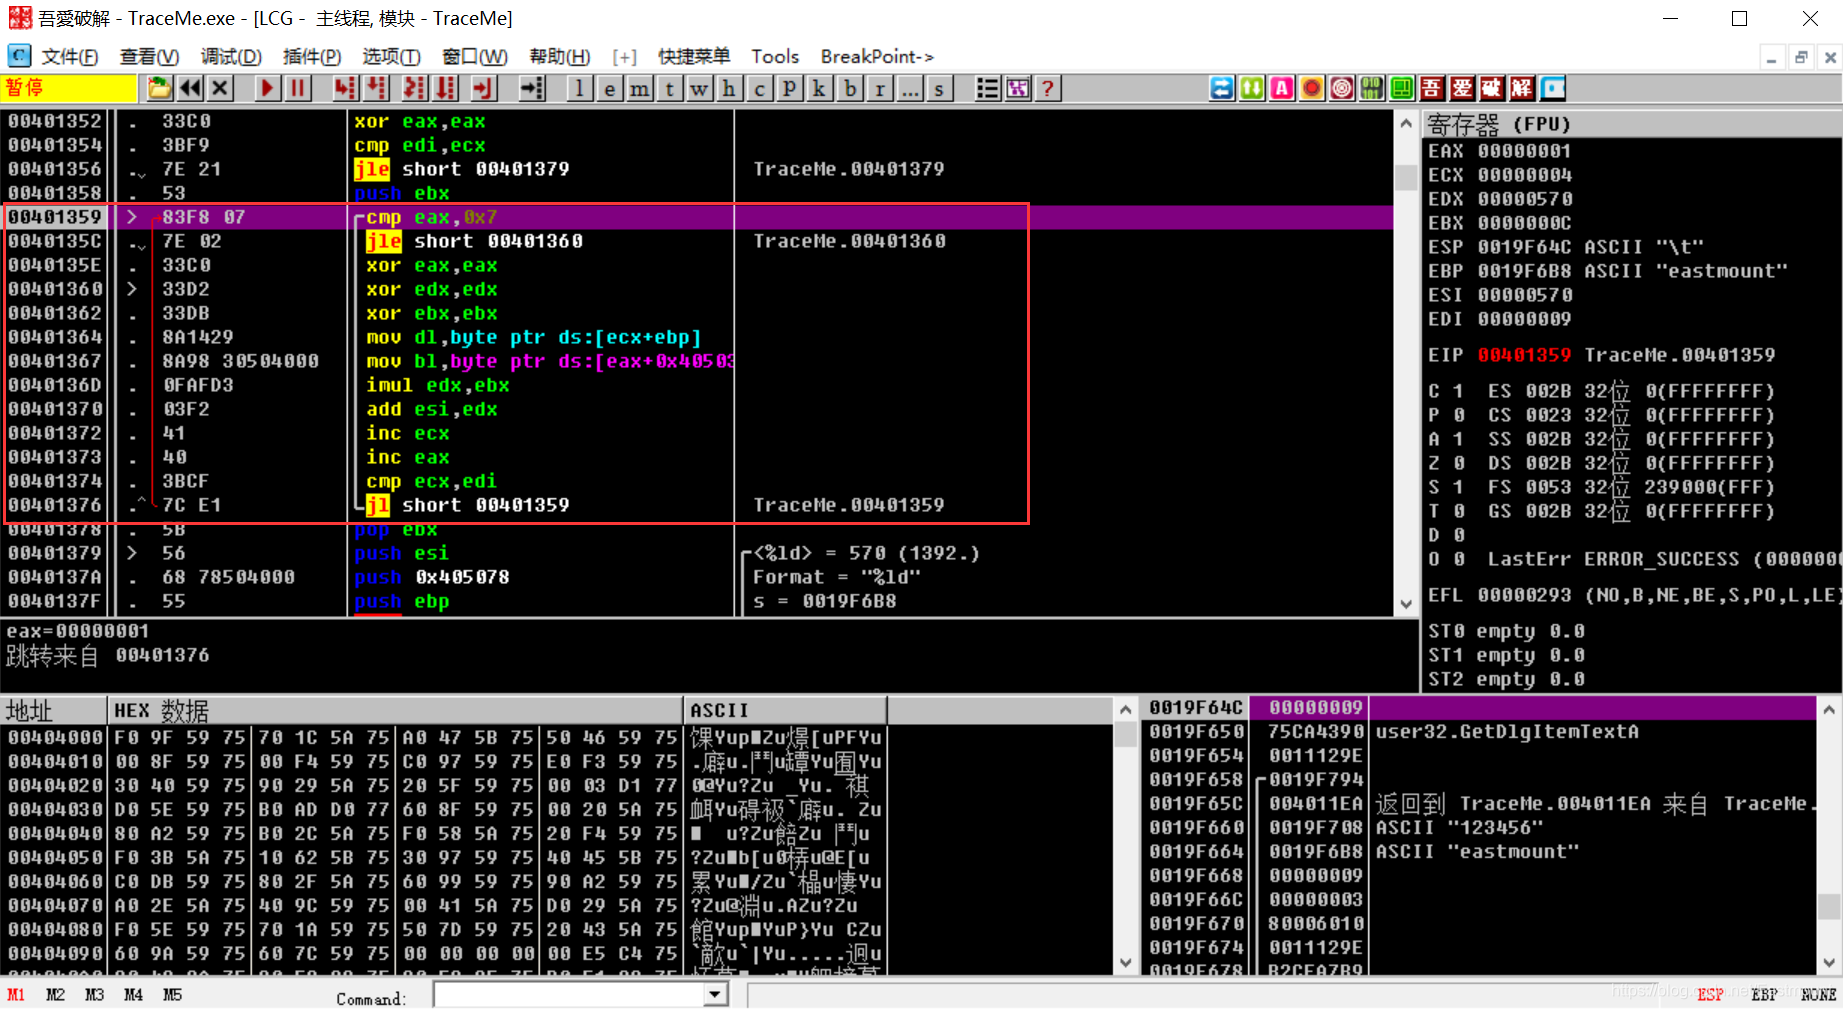Switch to the M3 dump tab
Image resolution: width=1843 pixels, height=1009 pixels.
coord(94,995)
